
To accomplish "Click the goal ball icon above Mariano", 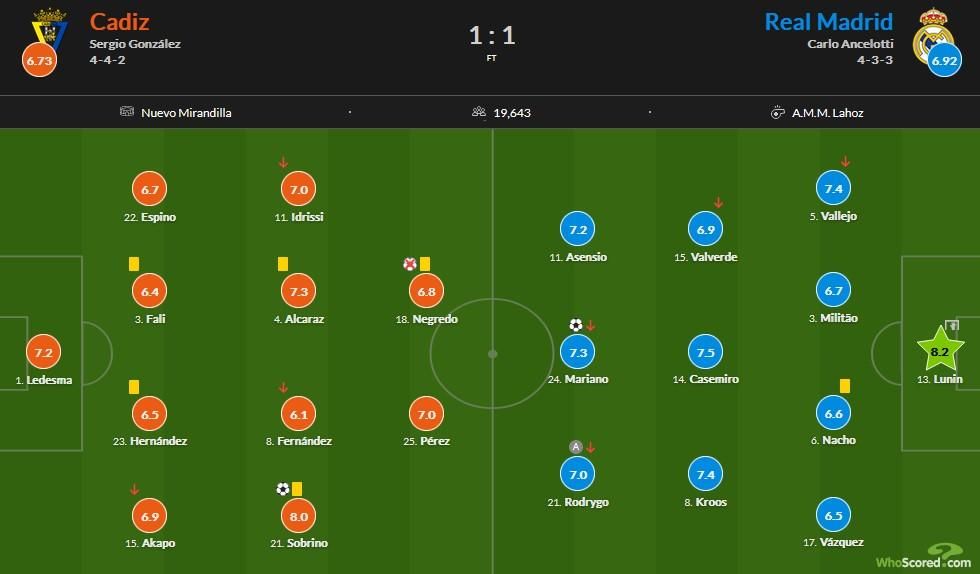I will click(575, 325).
